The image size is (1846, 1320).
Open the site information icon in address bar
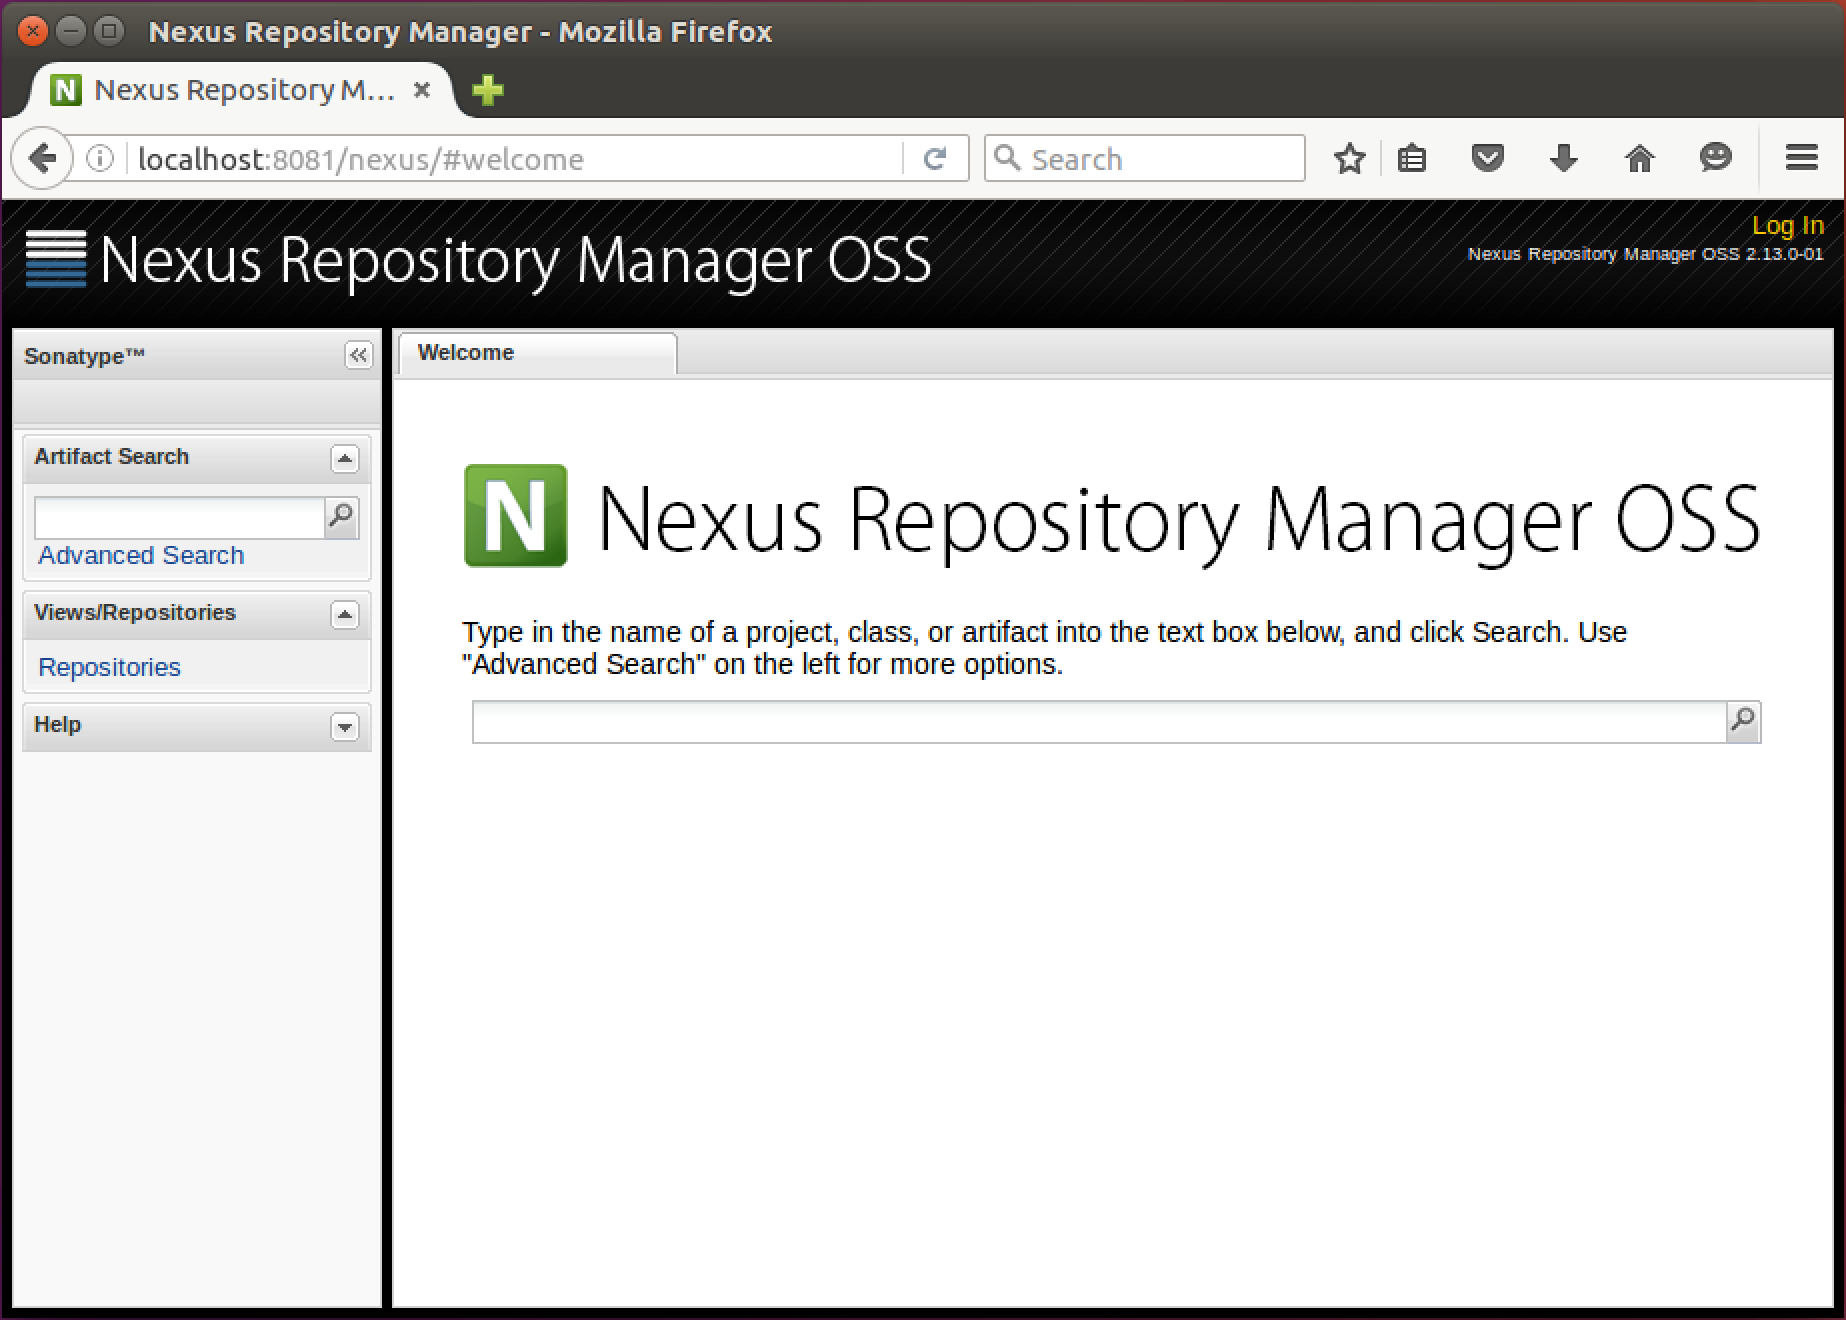(x=100, y=158)
